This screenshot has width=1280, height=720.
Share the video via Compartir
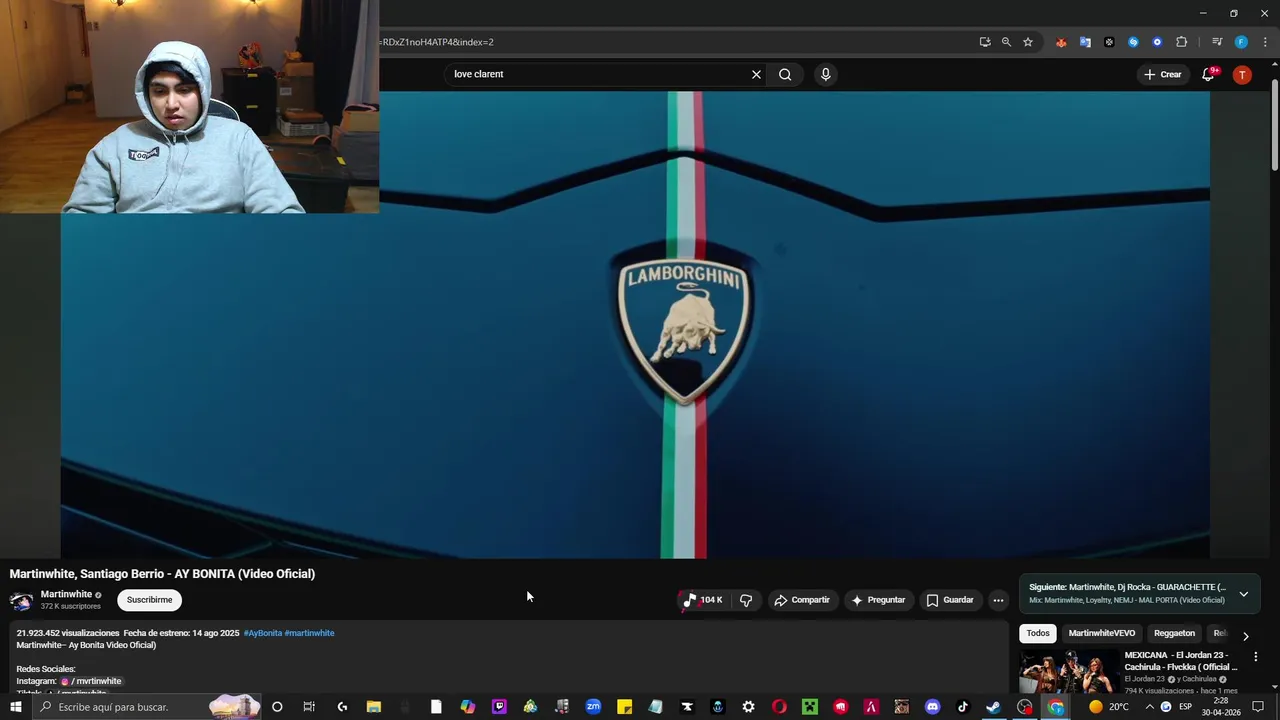[x=802, y=600]
